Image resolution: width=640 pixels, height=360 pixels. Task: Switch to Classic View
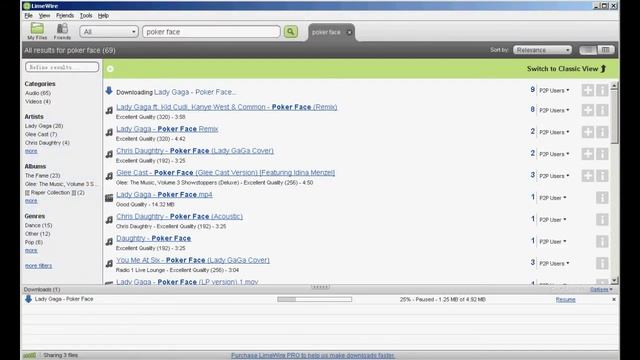[567, 69]
